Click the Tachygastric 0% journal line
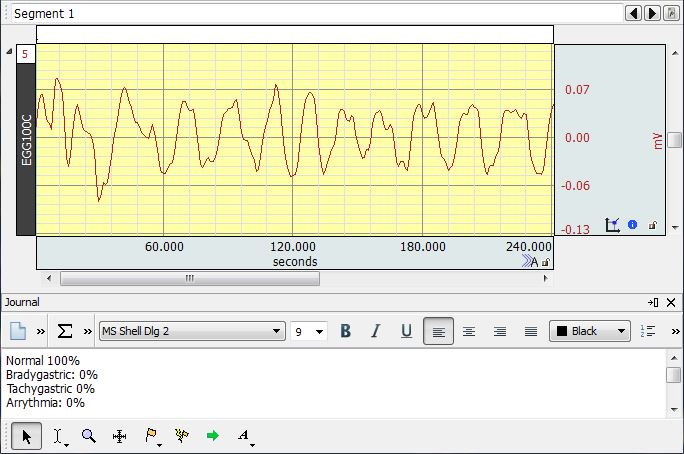 50,389
